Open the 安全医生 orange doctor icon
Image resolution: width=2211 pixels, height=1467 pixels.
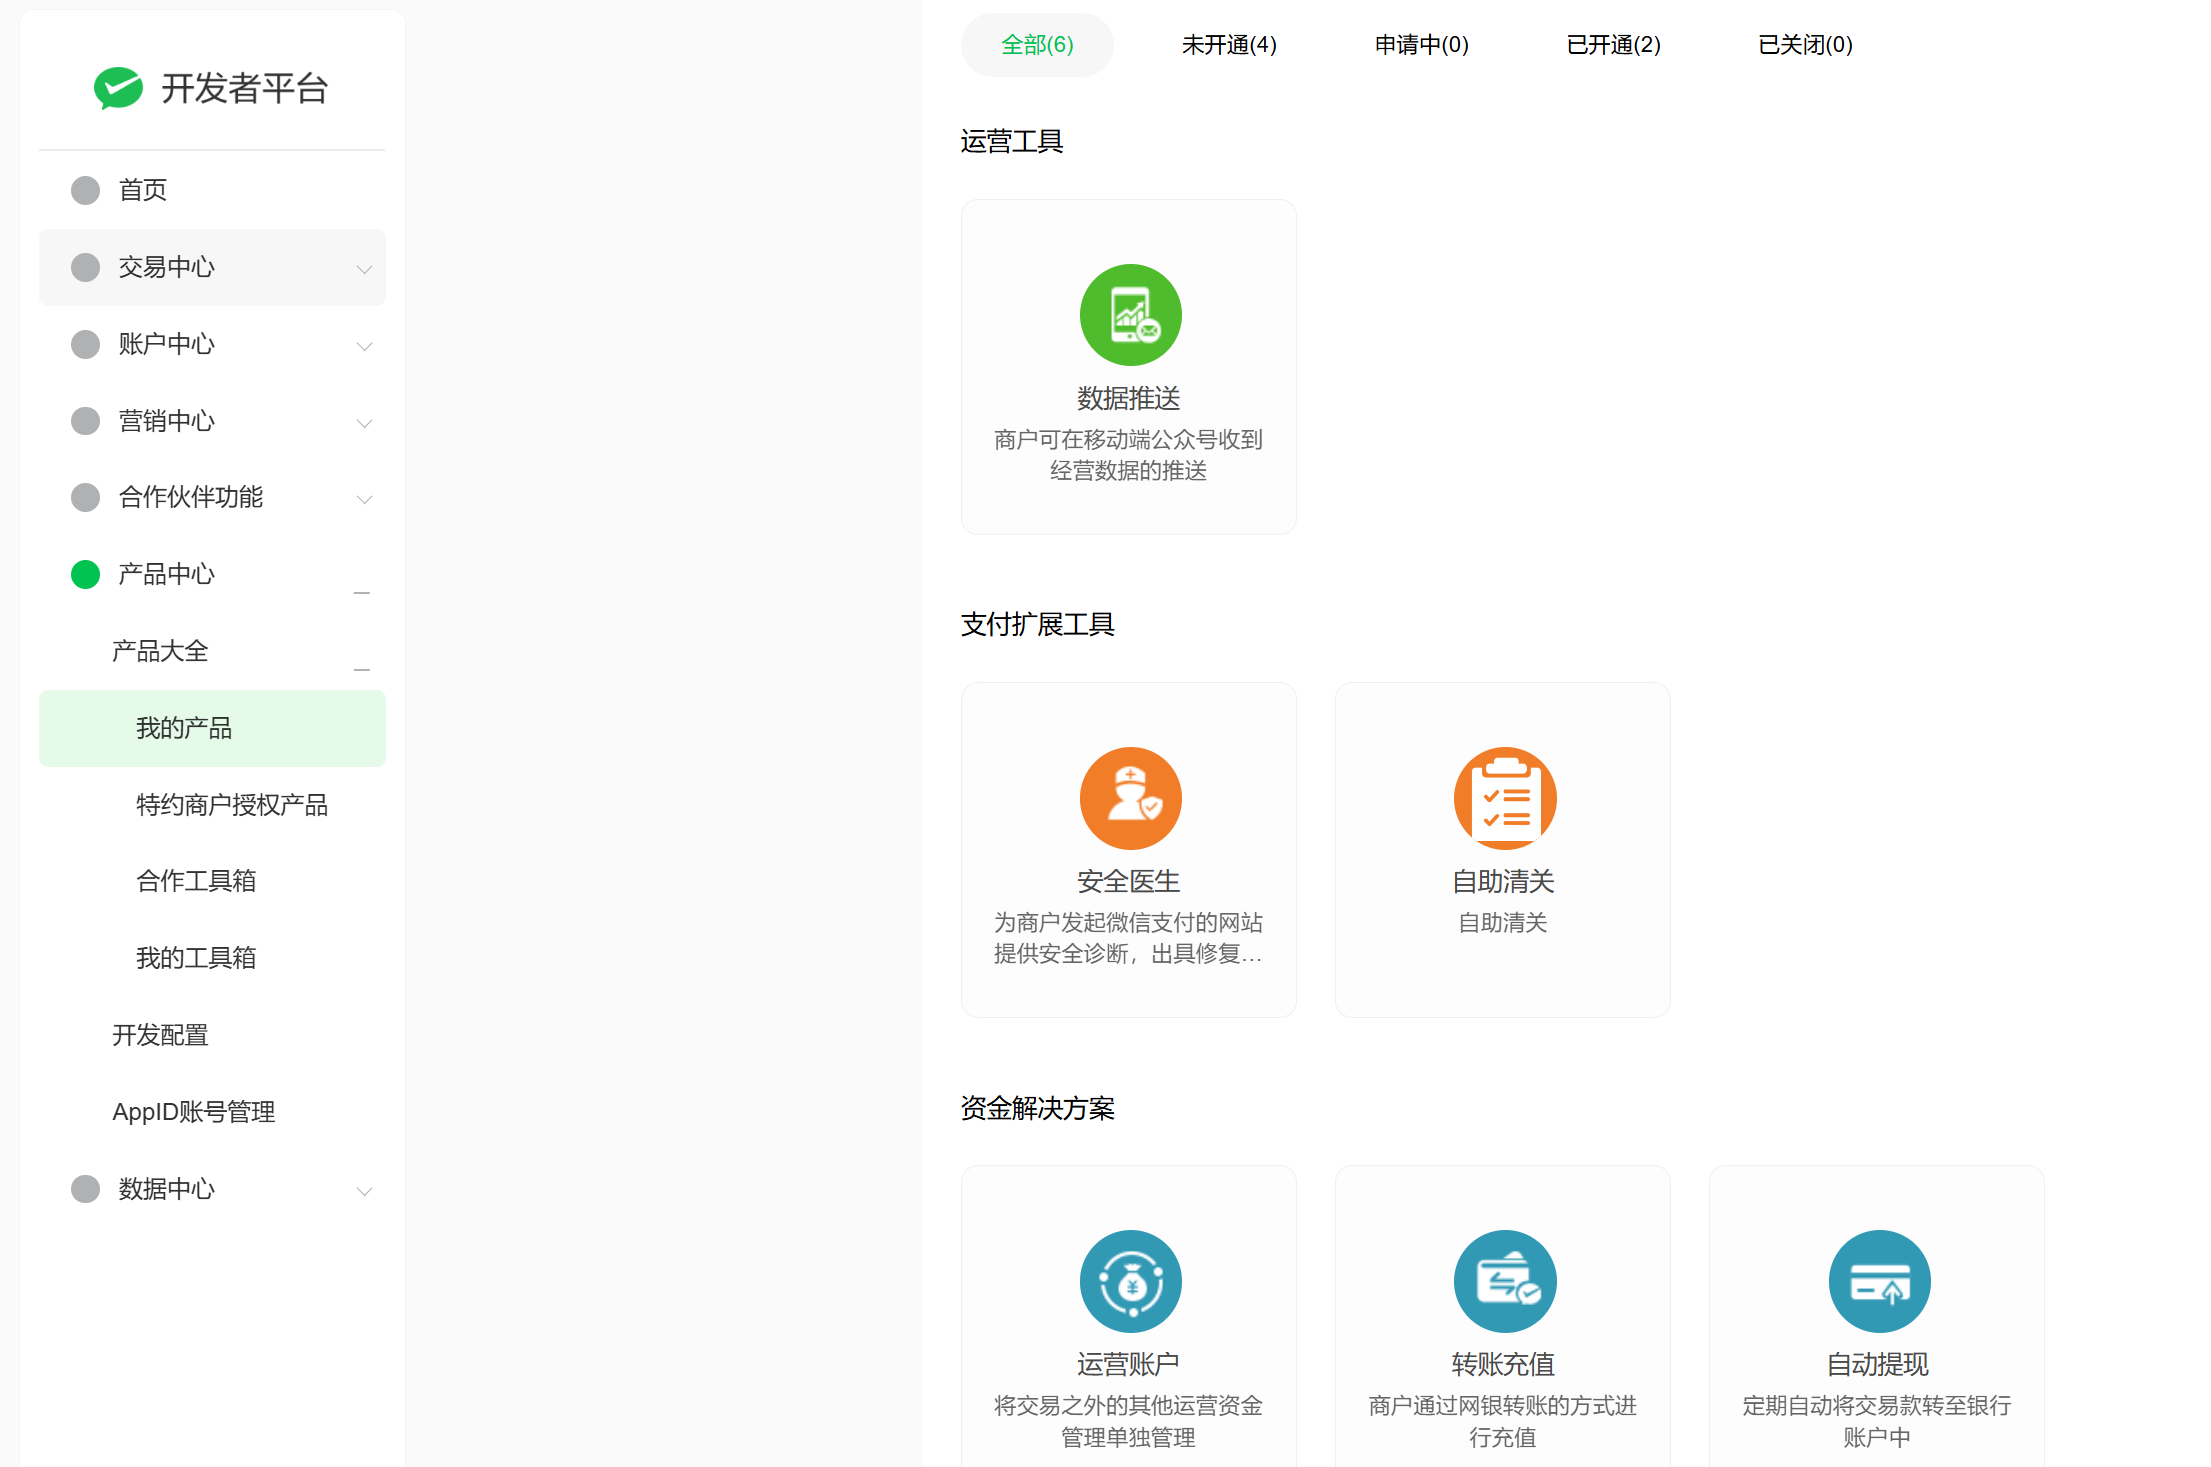(x=1130, y=798)
